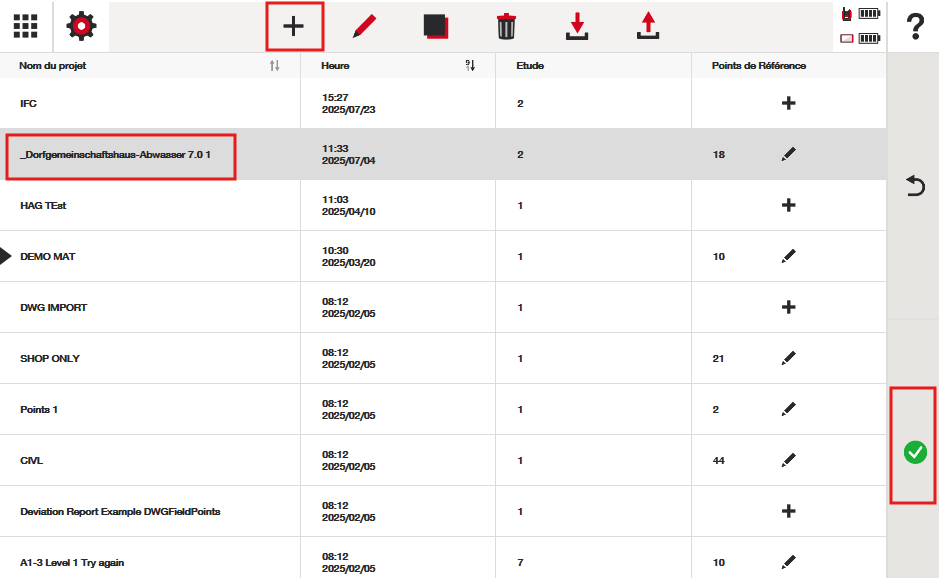Open the apps grid menu
Screen dimensions: 939x578
point(26,26)
